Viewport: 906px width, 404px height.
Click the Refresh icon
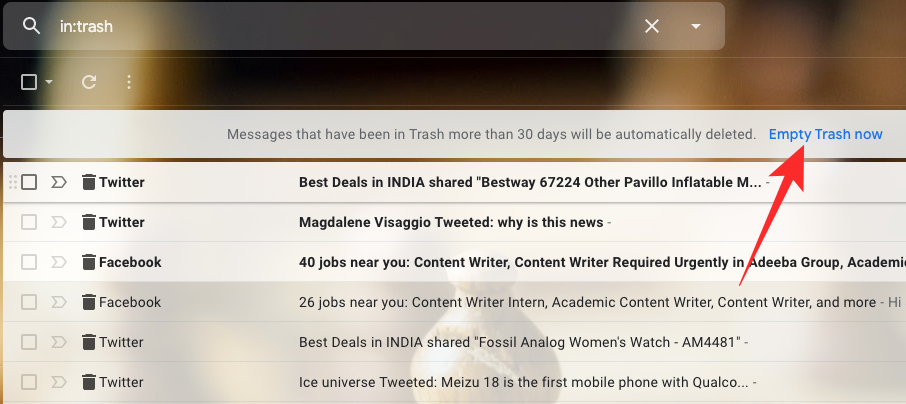pos(89,82)
